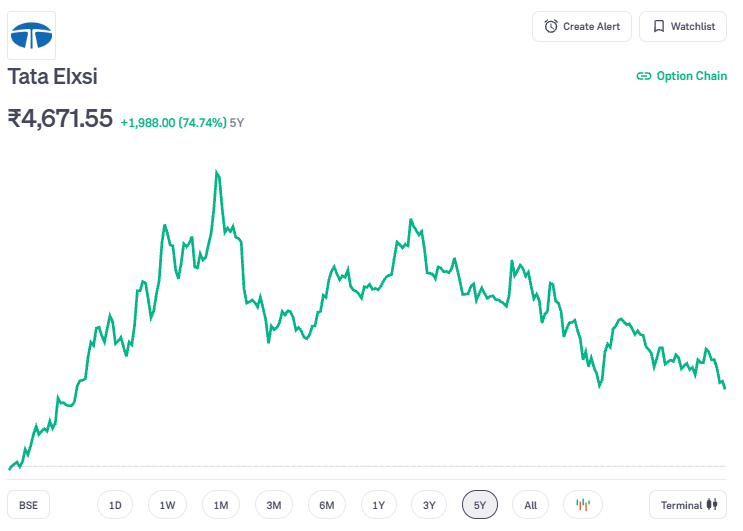The height and width of the screenshot is (531, 743).
Task: Click the Tata Elxsi company logo
Action: [x=32, y=36]
